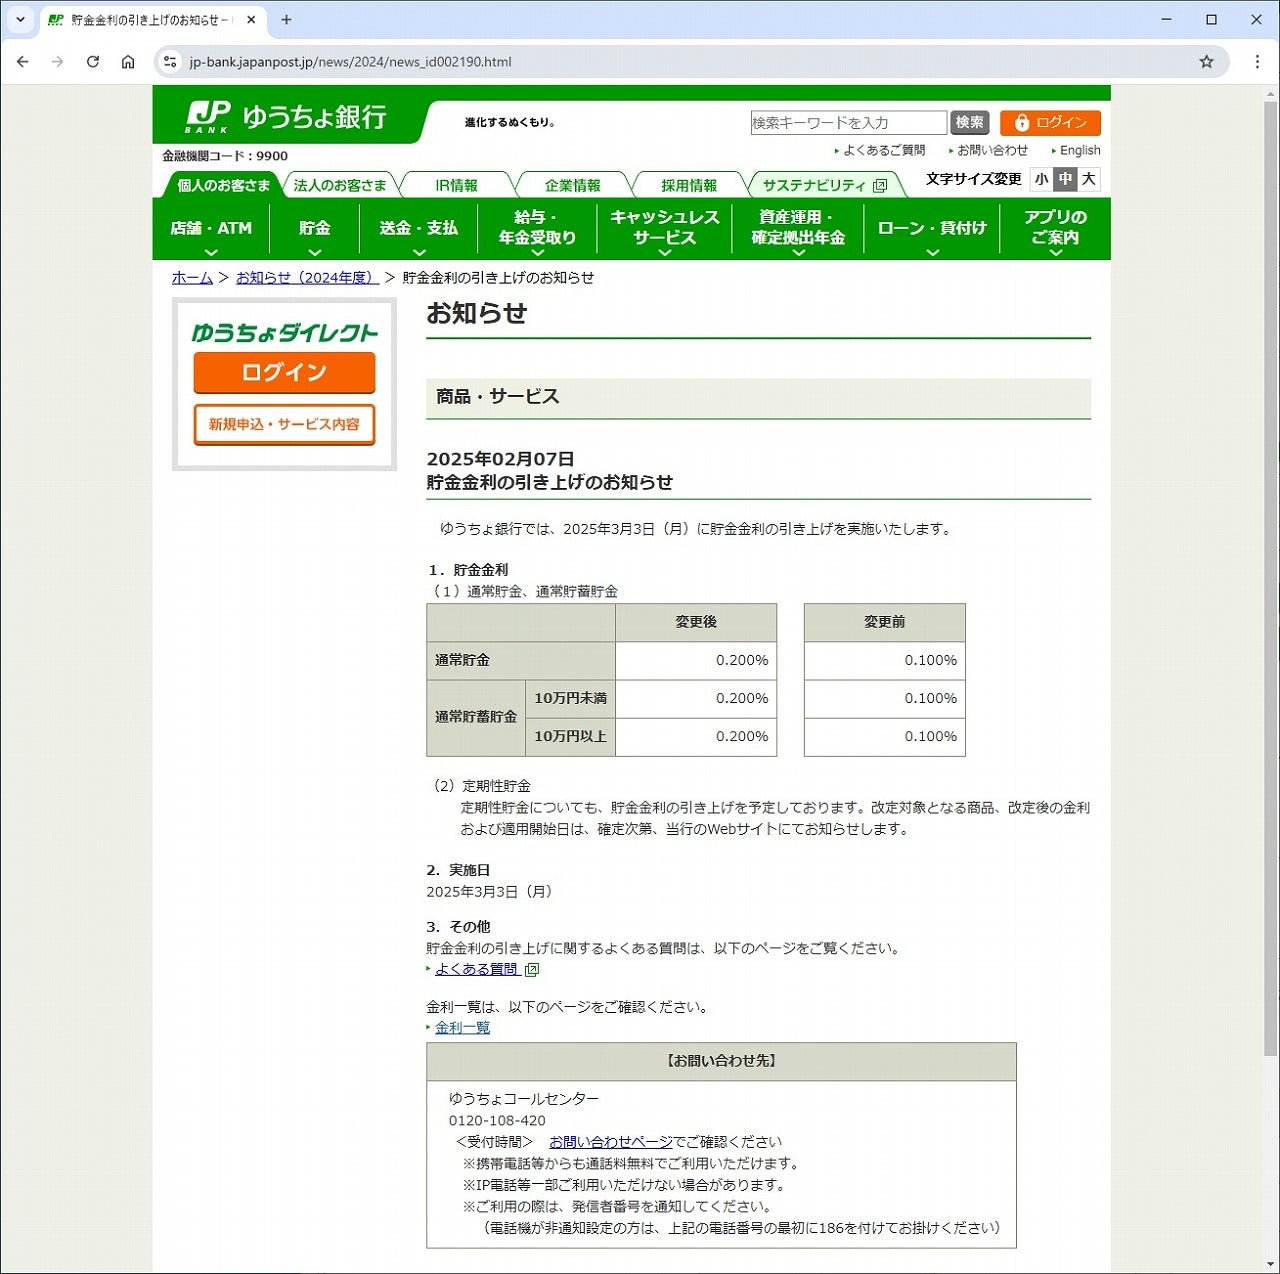Open the IR情報 tab
The width and height of the screenshot is (1280, 1274).
coord(456,185)
